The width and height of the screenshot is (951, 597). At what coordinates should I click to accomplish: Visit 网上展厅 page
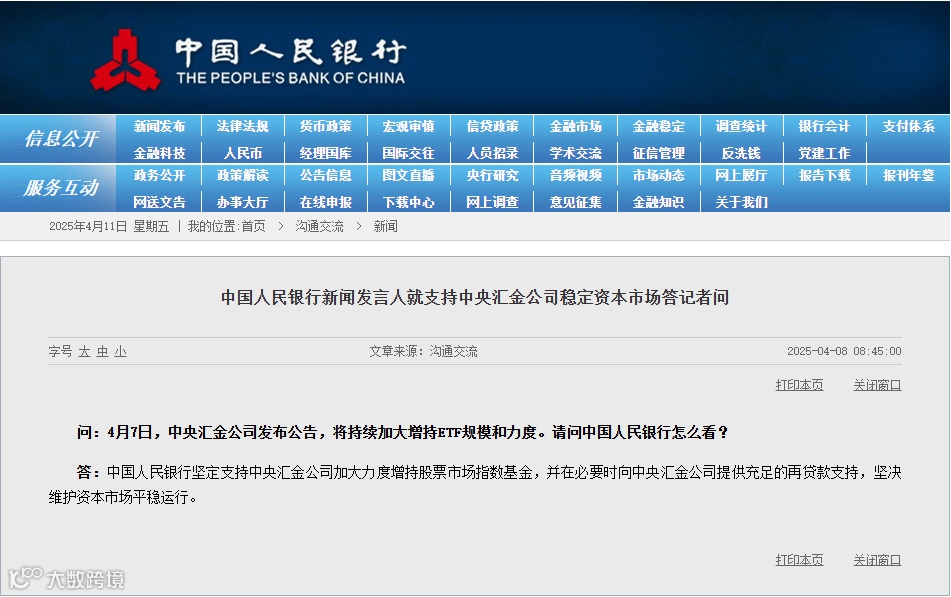(x=741, y=175)
